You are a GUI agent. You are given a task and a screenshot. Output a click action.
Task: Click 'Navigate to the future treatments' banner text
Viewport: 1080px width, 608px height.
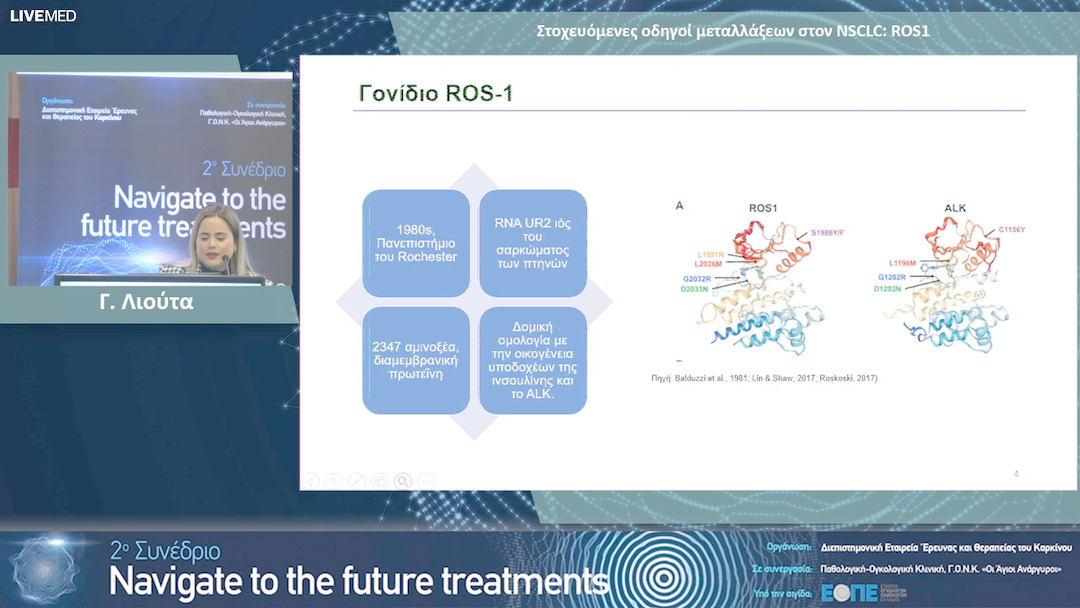[358, 580]
